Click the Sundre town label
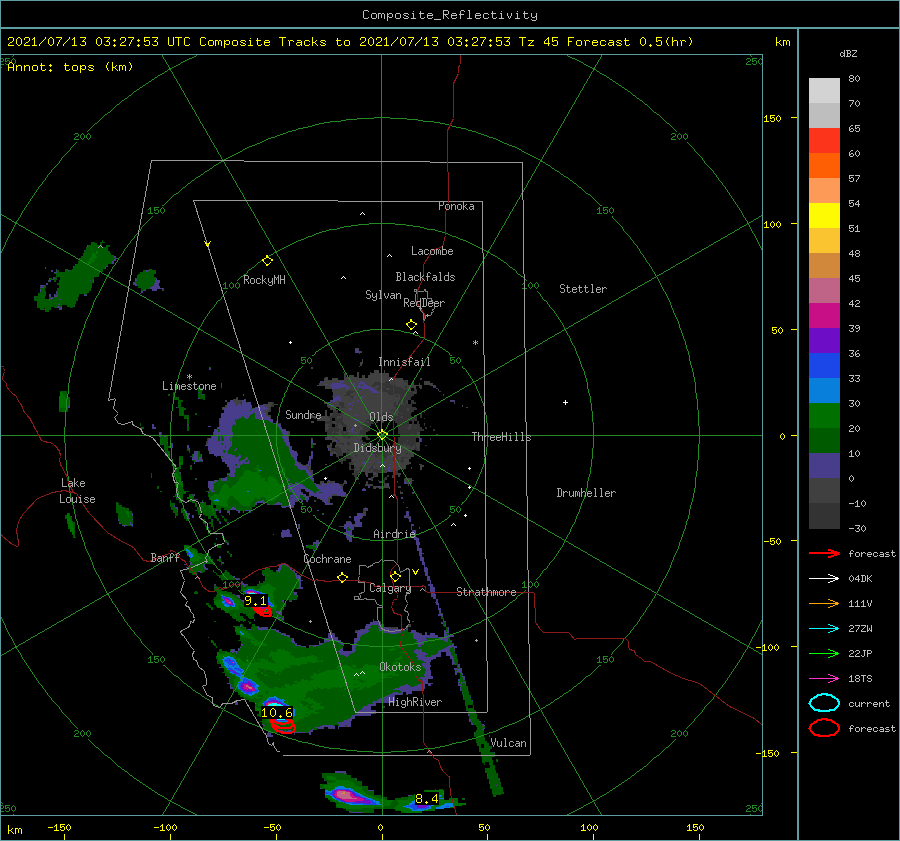 (303, 414)
